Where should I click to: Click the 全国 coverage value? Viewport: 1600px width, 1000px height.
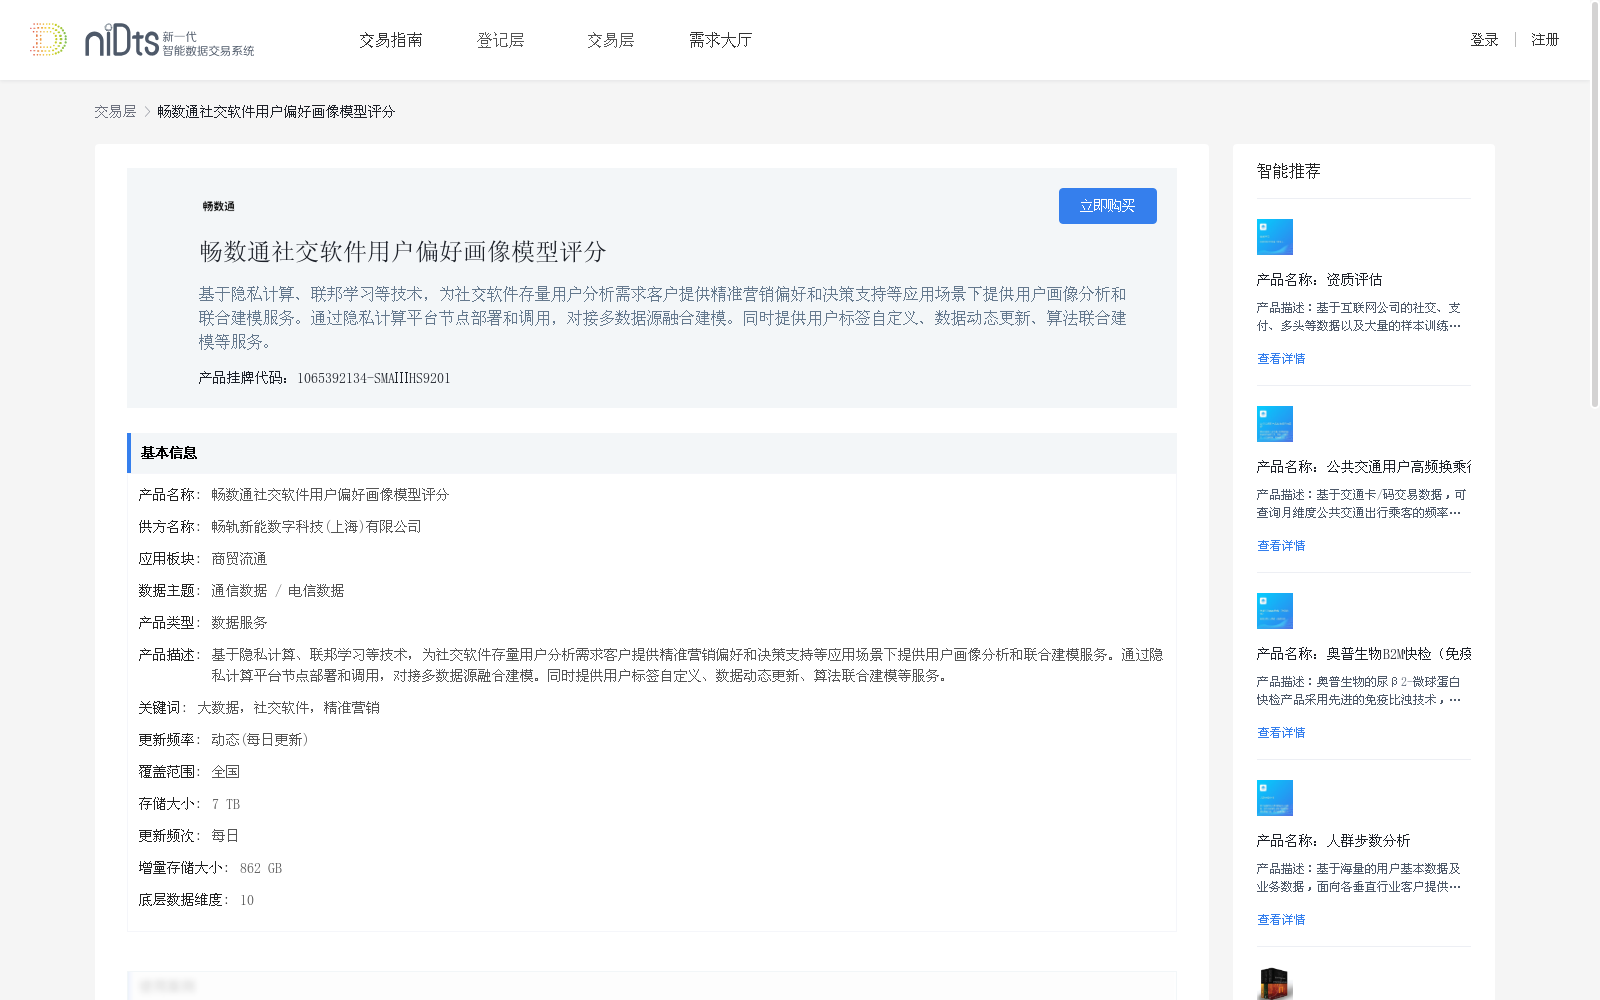pyautogui.click(x=225, y=772)
